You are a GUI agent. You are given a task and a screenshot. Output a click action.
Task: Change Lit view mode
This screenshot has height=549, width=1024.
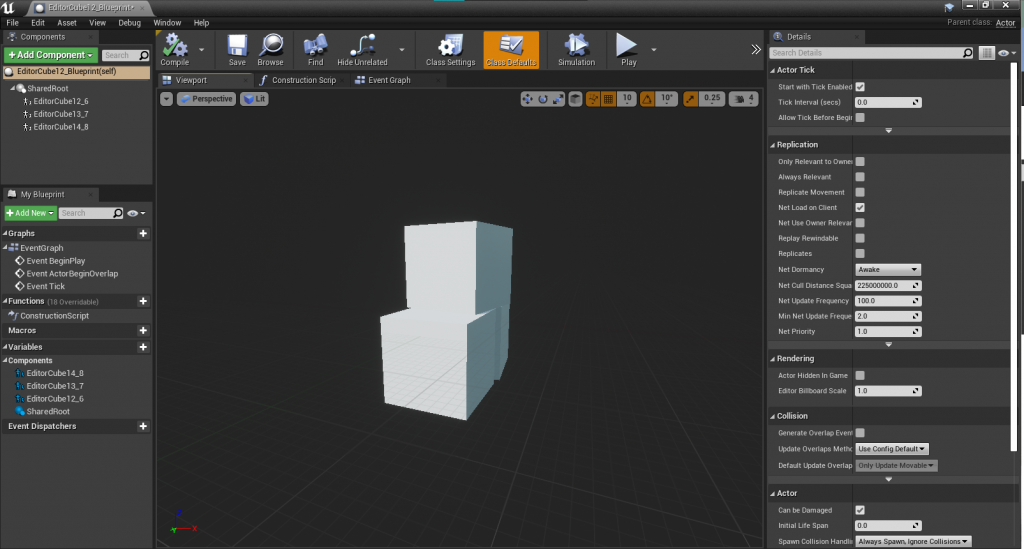(x=254, y=99)
